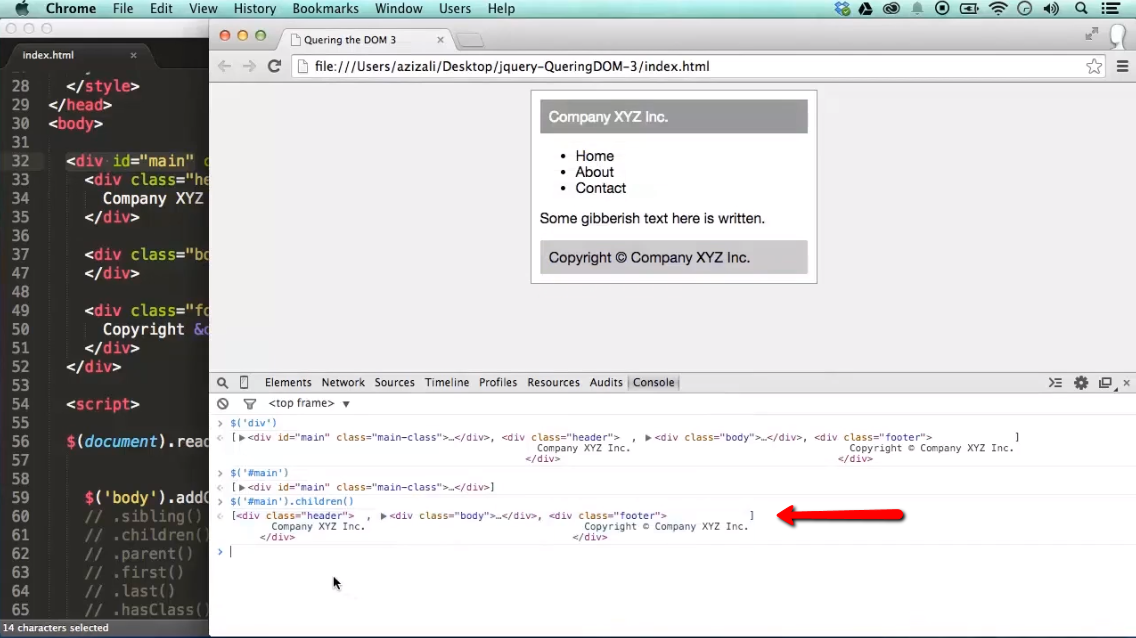
Task: Click the $('#main').children() console entry
Action: point(292,501)
